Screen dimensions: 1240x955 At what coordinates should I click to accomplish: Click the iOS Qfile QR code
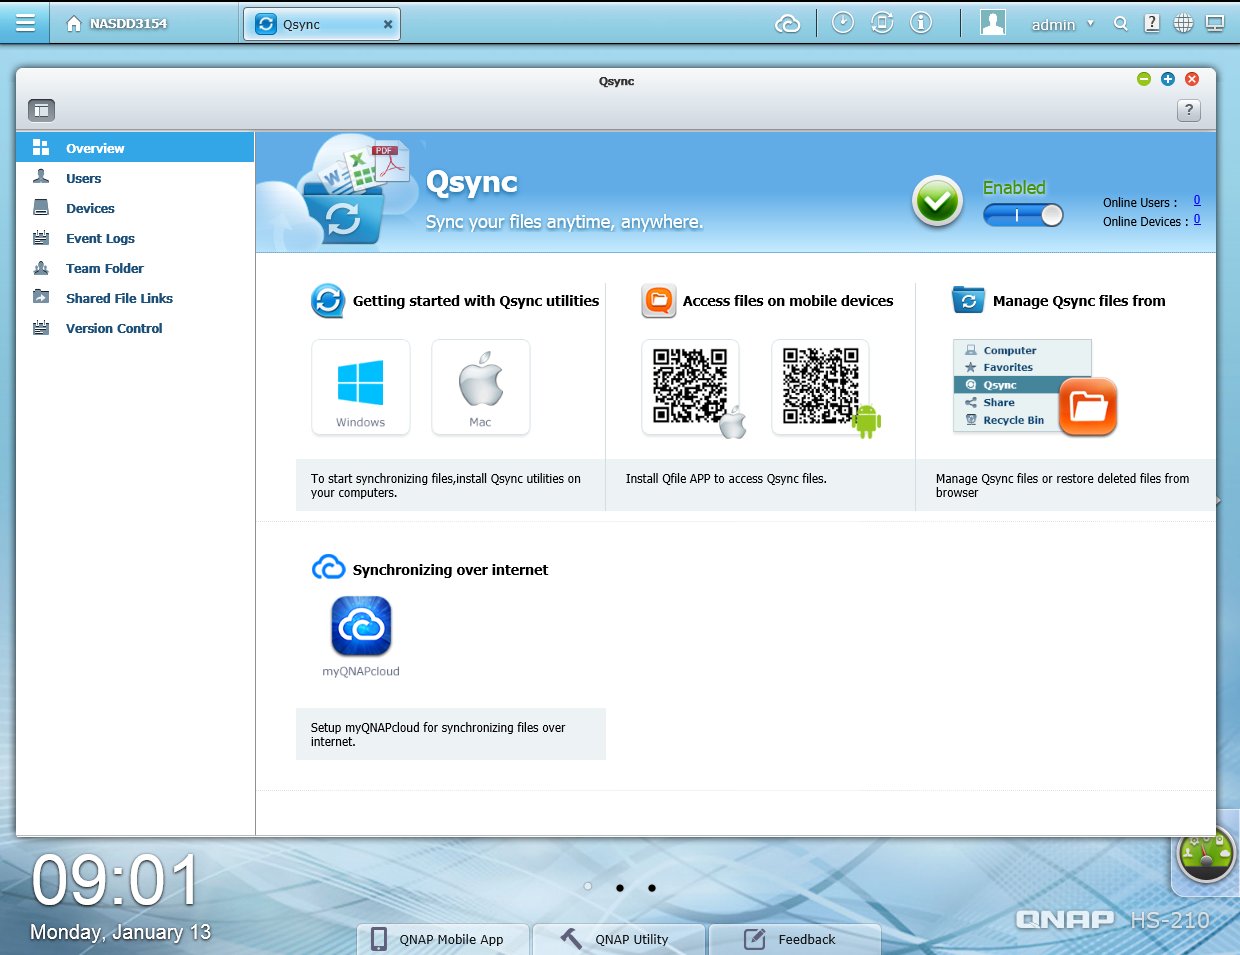[691, 387]
